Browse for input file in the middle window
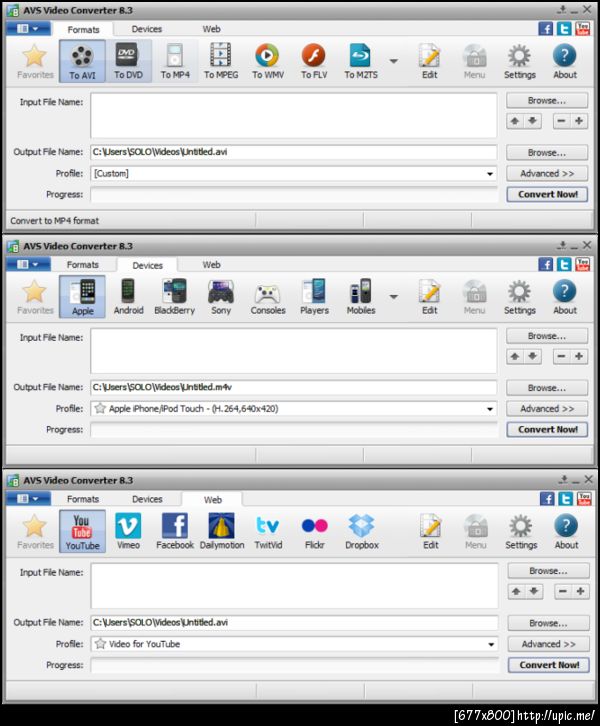Image resolution: width=600 pixels, height=726 pixels. click(547, 336)
